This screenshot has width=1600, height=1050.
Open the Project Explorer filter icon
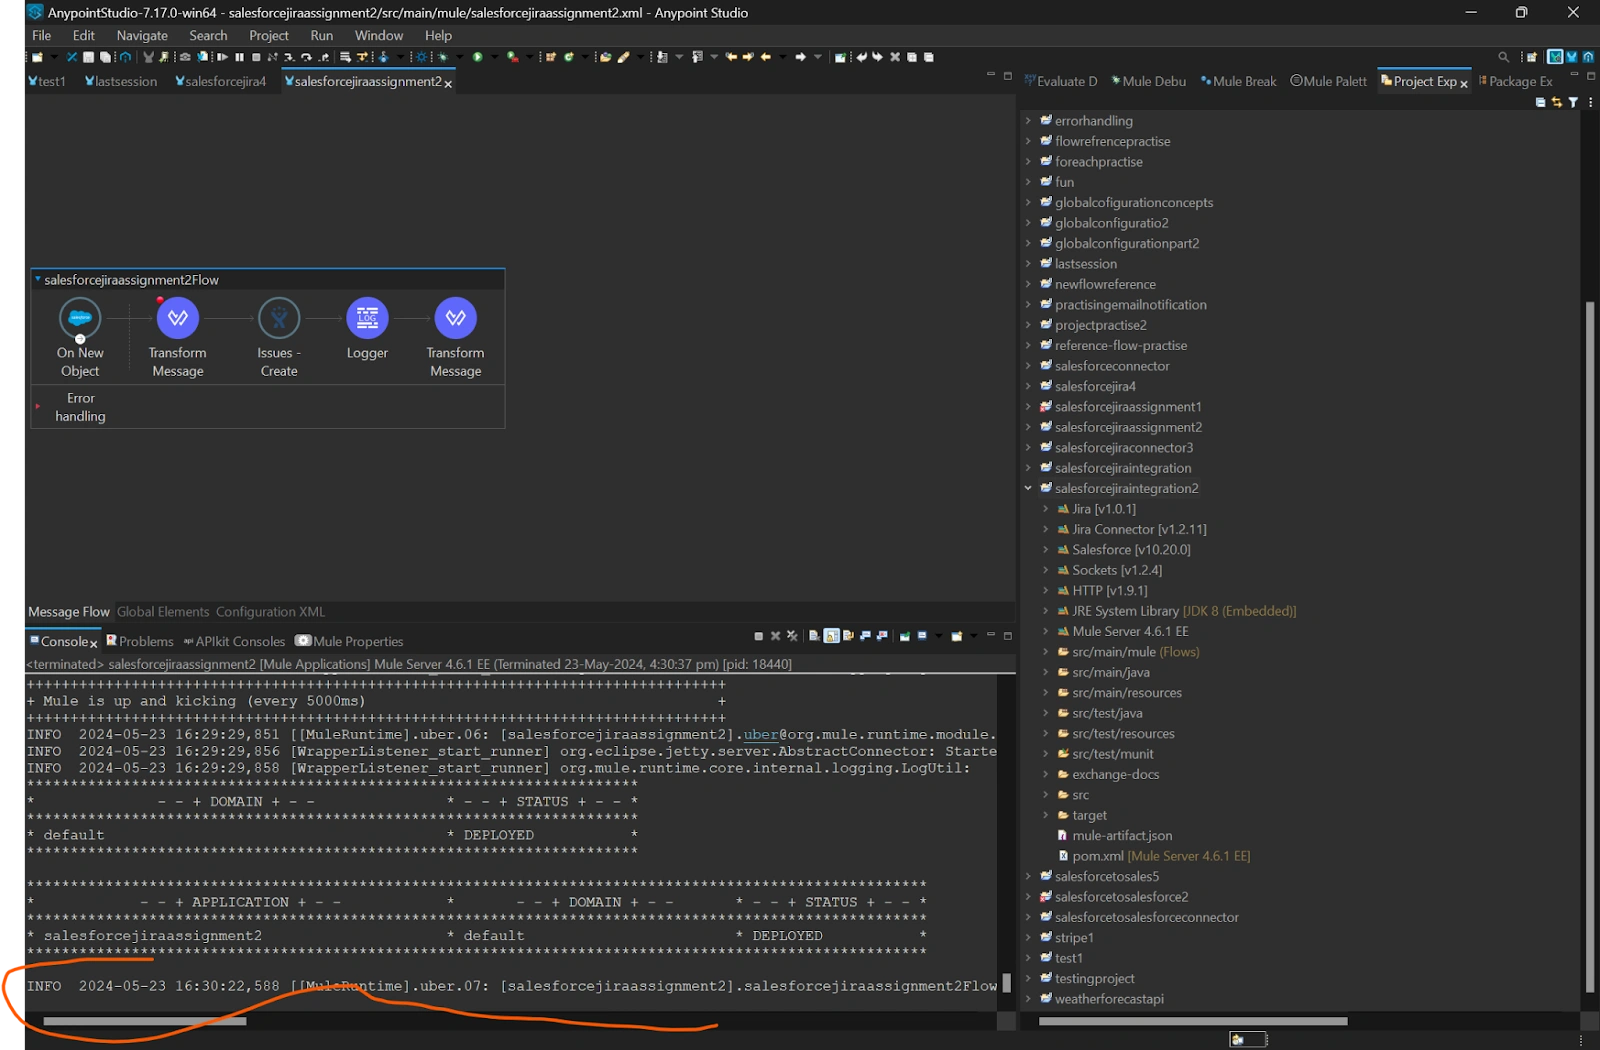point(1573,102)
